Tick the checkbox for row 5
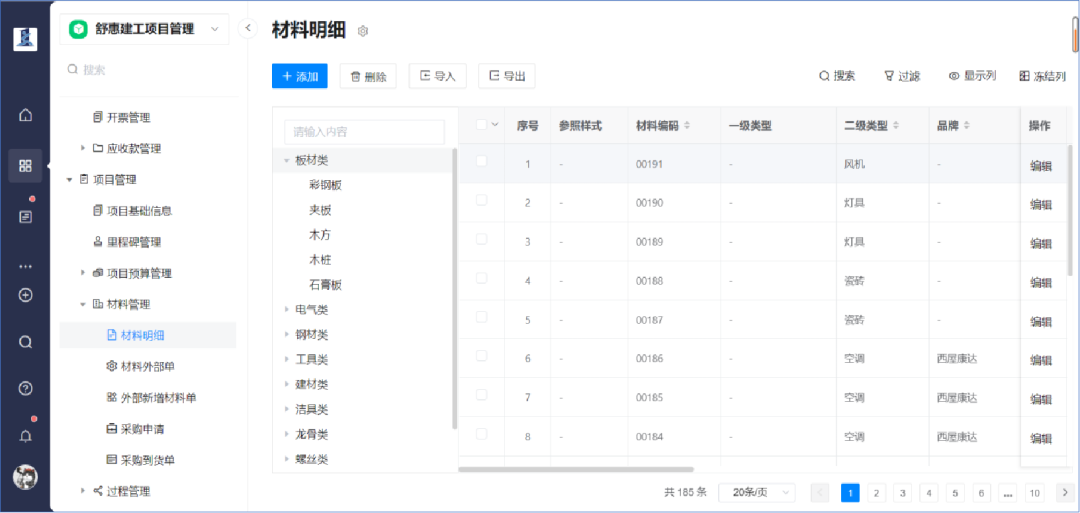The width and height of the screenshot is (1080, 513). click(x=481, y=317)
